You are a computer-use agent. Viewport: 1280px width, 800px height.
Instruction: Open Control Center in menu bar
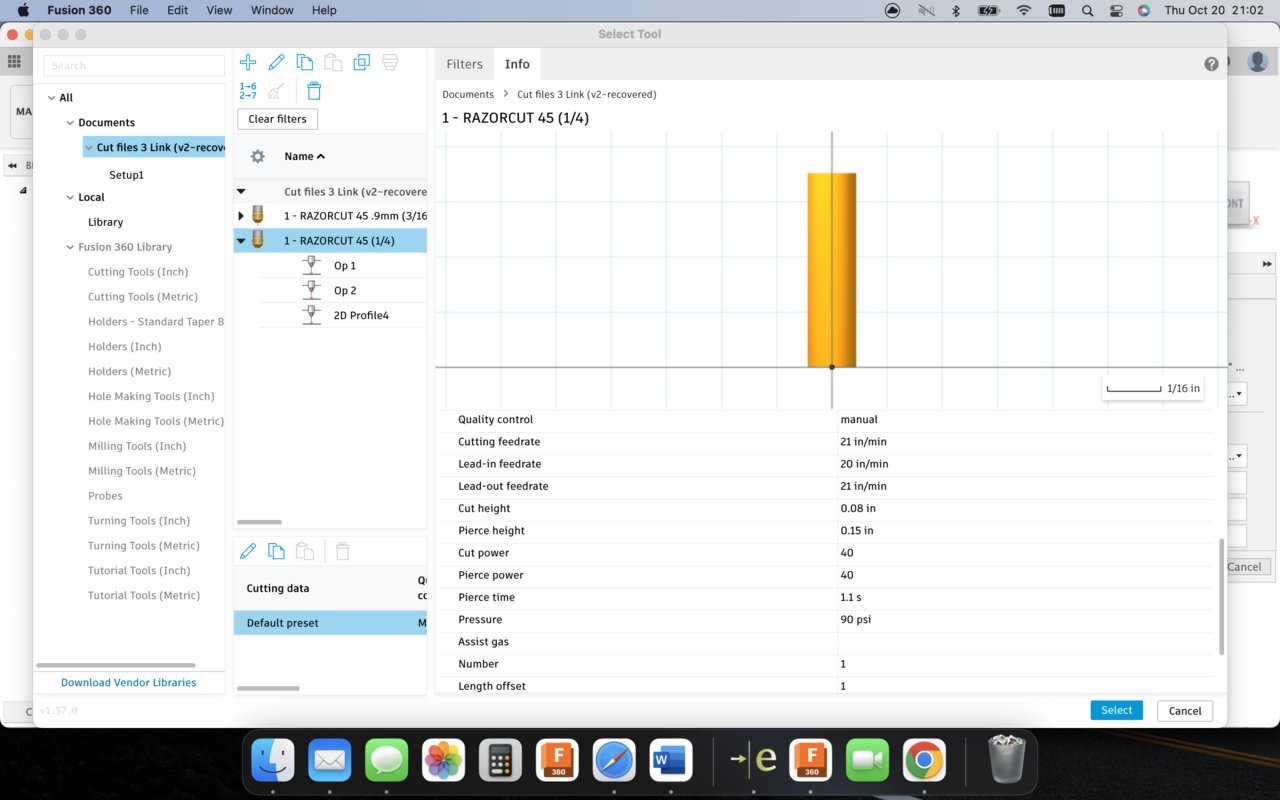1116,11
